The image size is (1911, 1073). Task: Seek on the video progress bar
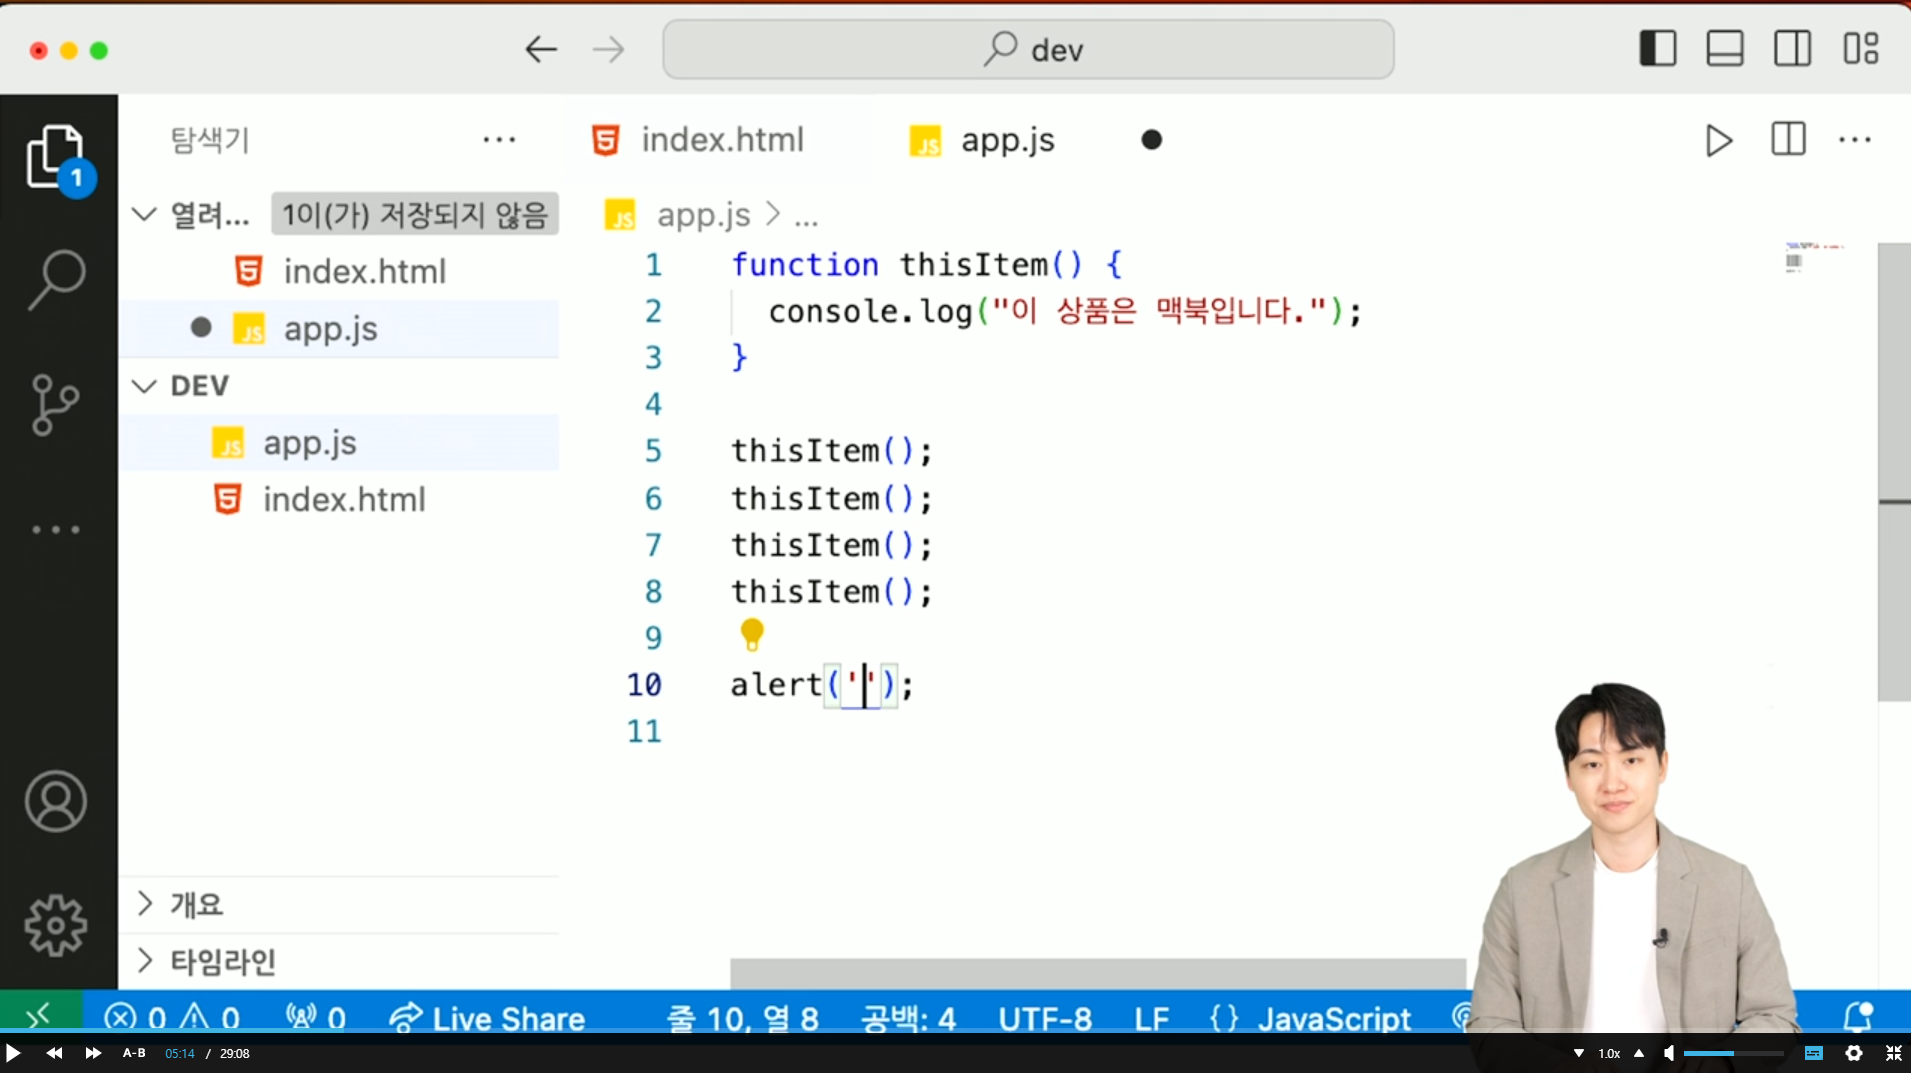coord(955,1031)
